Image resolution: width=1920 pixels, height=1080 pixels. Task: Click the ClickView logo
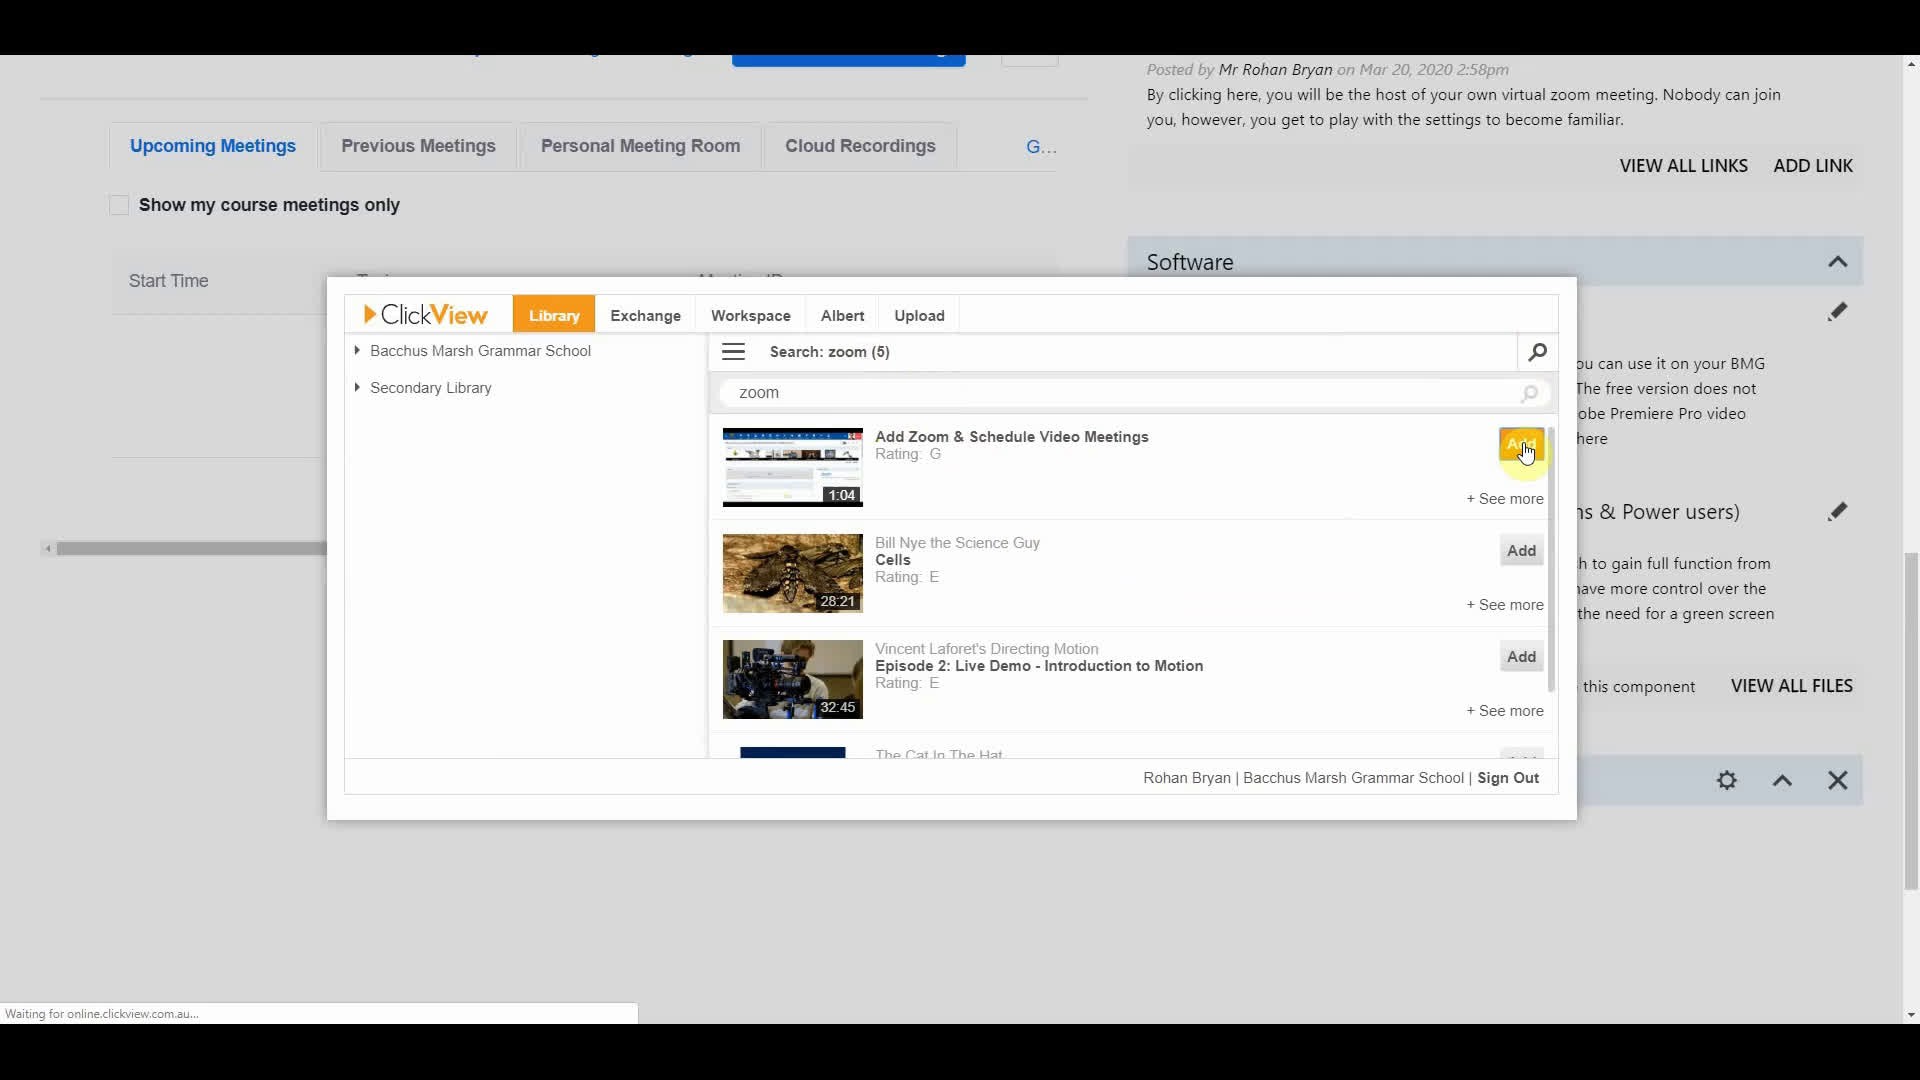point(425,315)
